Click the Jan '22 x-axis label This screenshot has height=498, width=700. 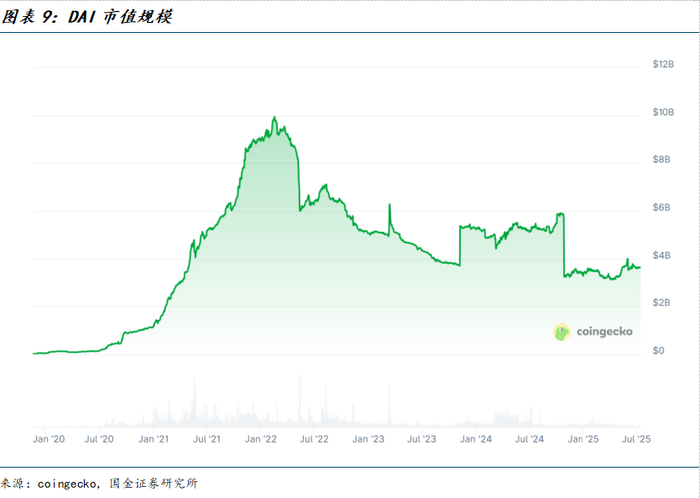(x=261, y=439)
